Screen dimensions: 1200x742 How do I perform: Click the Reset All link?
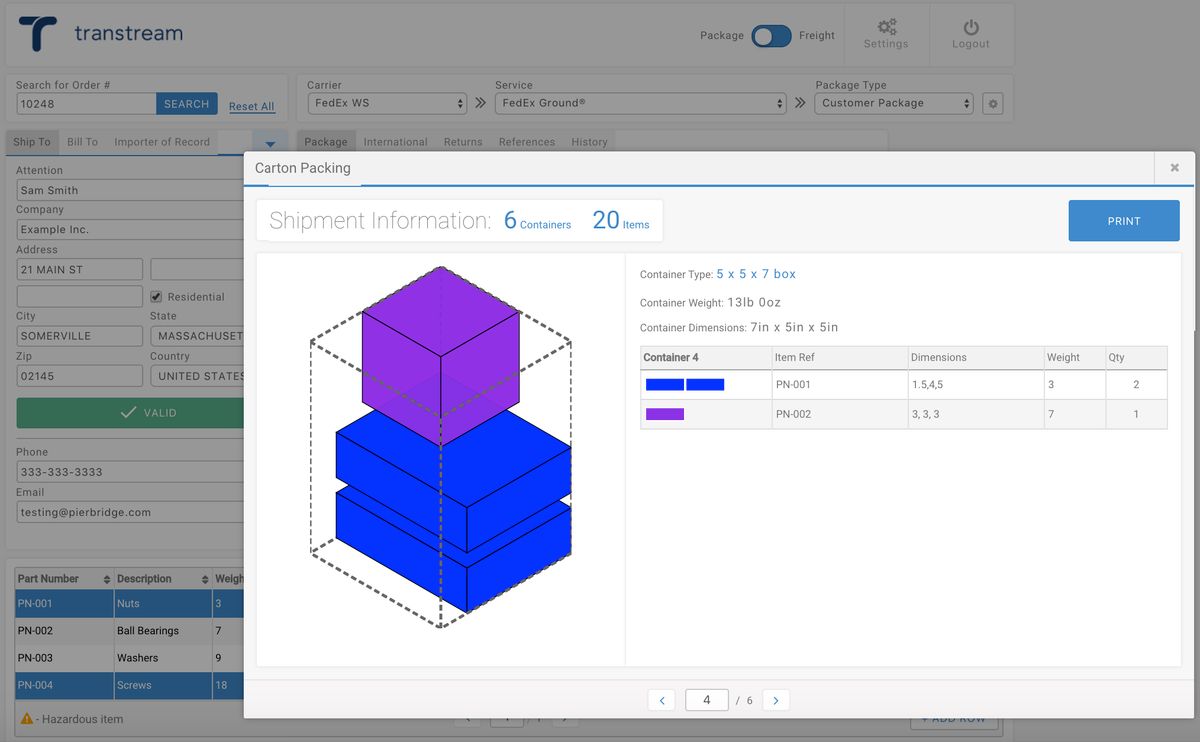tap(251, 106)
